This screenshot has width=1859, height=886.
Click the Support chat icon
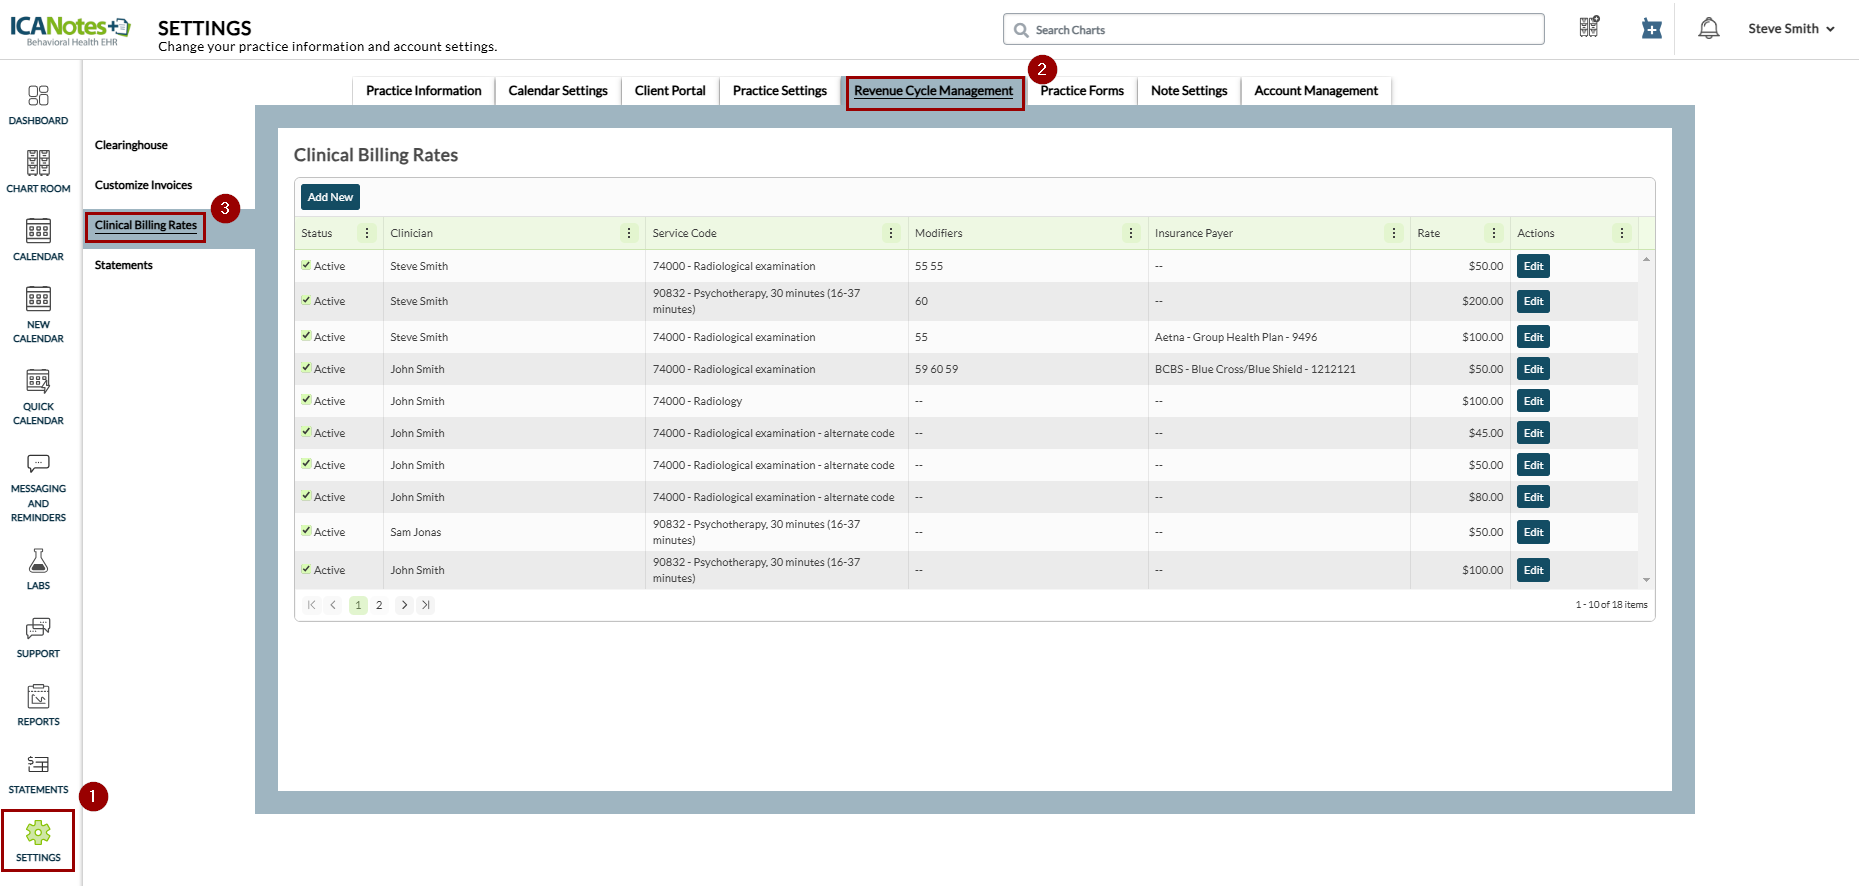38,629
